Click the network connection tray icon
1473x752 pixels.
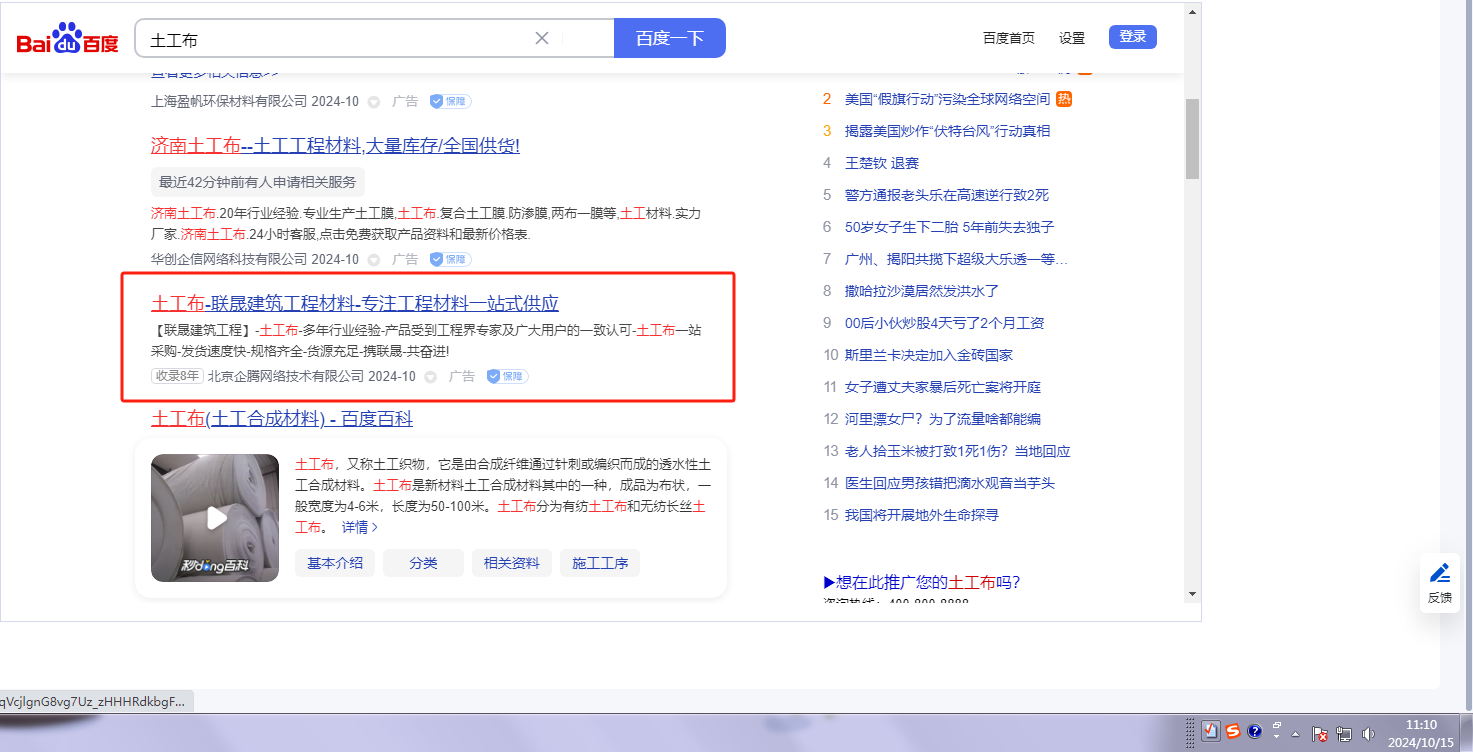1344,733
